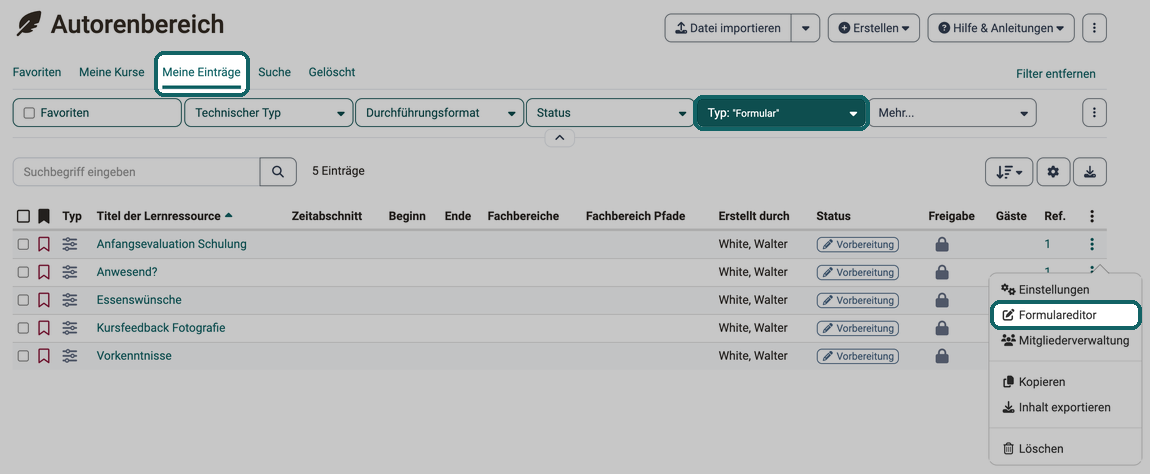The height and width of the screenshot is (474, 1150).
Task: Expand Hilfe & Anleitungen dropdown
Action: pos(1001,28)
